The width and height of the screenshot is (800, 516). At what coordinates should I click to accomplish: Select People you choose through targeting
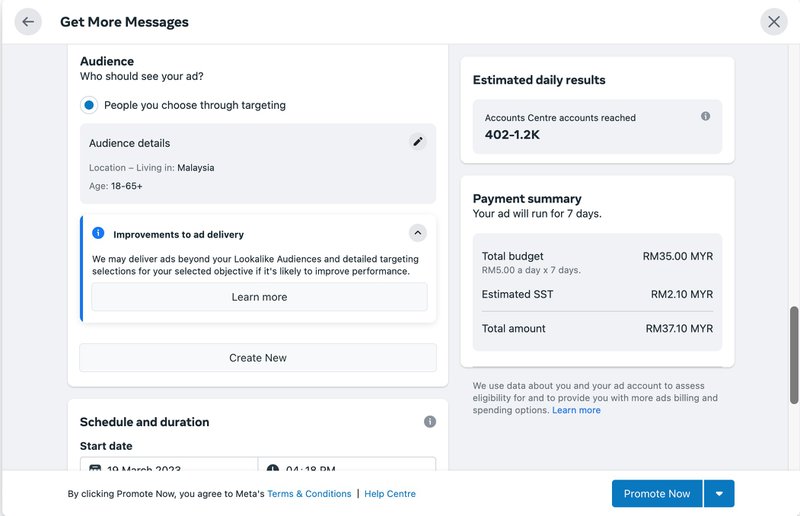pyautogui.click(x=89, y=105)
